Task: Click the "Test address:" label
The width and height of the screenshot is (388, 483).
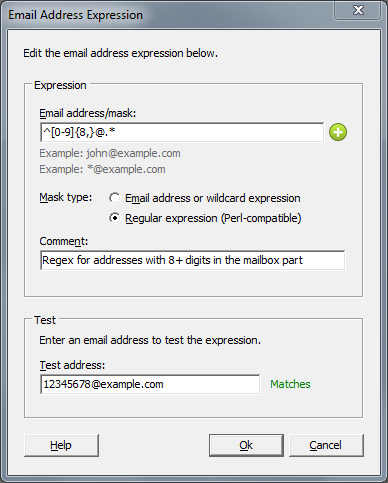Action: click(72, 365)
